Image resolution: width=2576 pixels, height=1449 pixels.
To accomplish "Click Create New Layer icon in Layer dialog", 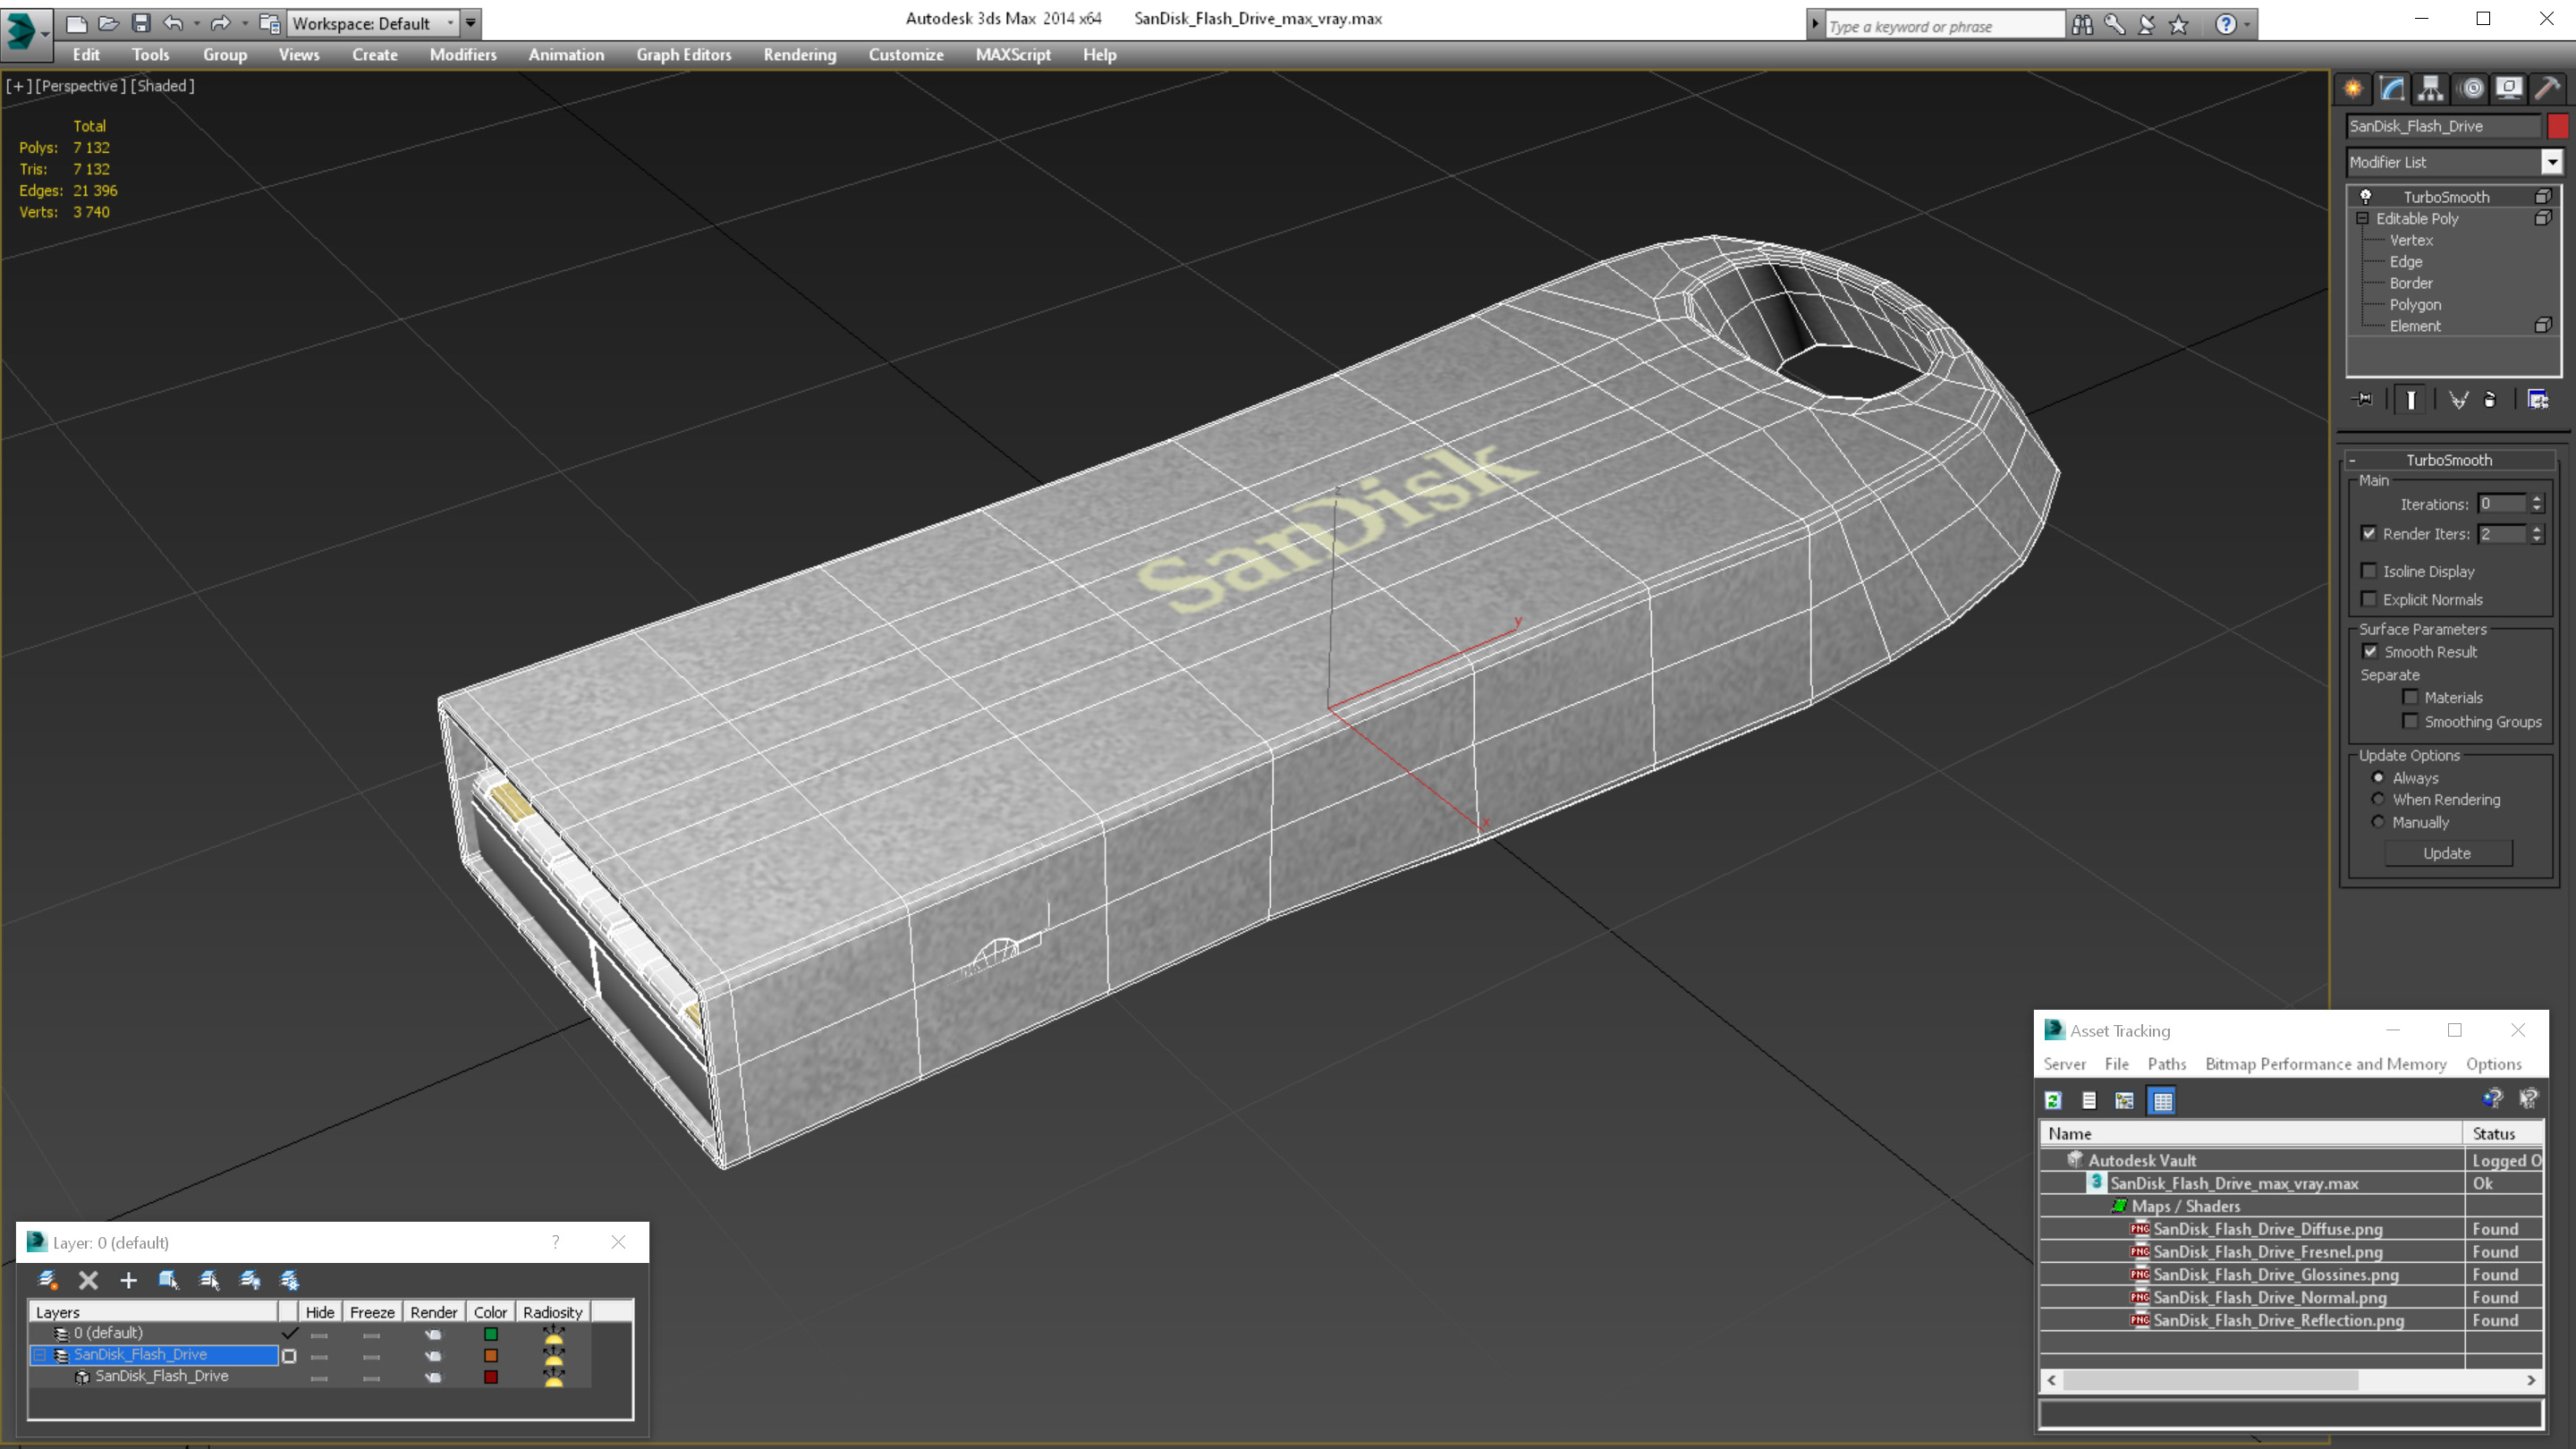I will click(x=47, y=1280).
